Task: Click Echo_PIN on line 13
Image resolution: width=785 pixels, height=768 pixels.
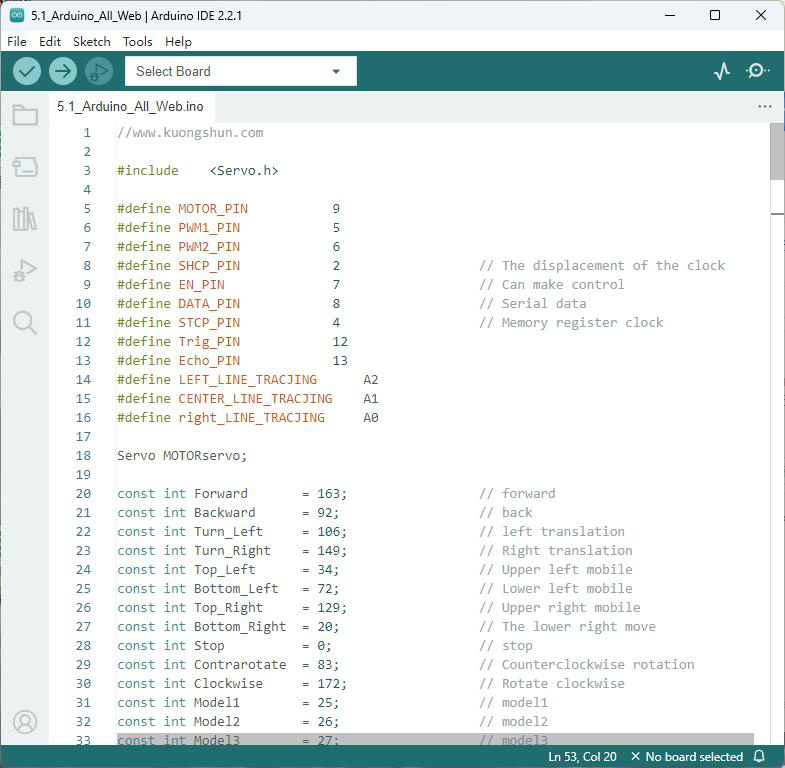Action: pyautogui.click(x=209, y=361)
